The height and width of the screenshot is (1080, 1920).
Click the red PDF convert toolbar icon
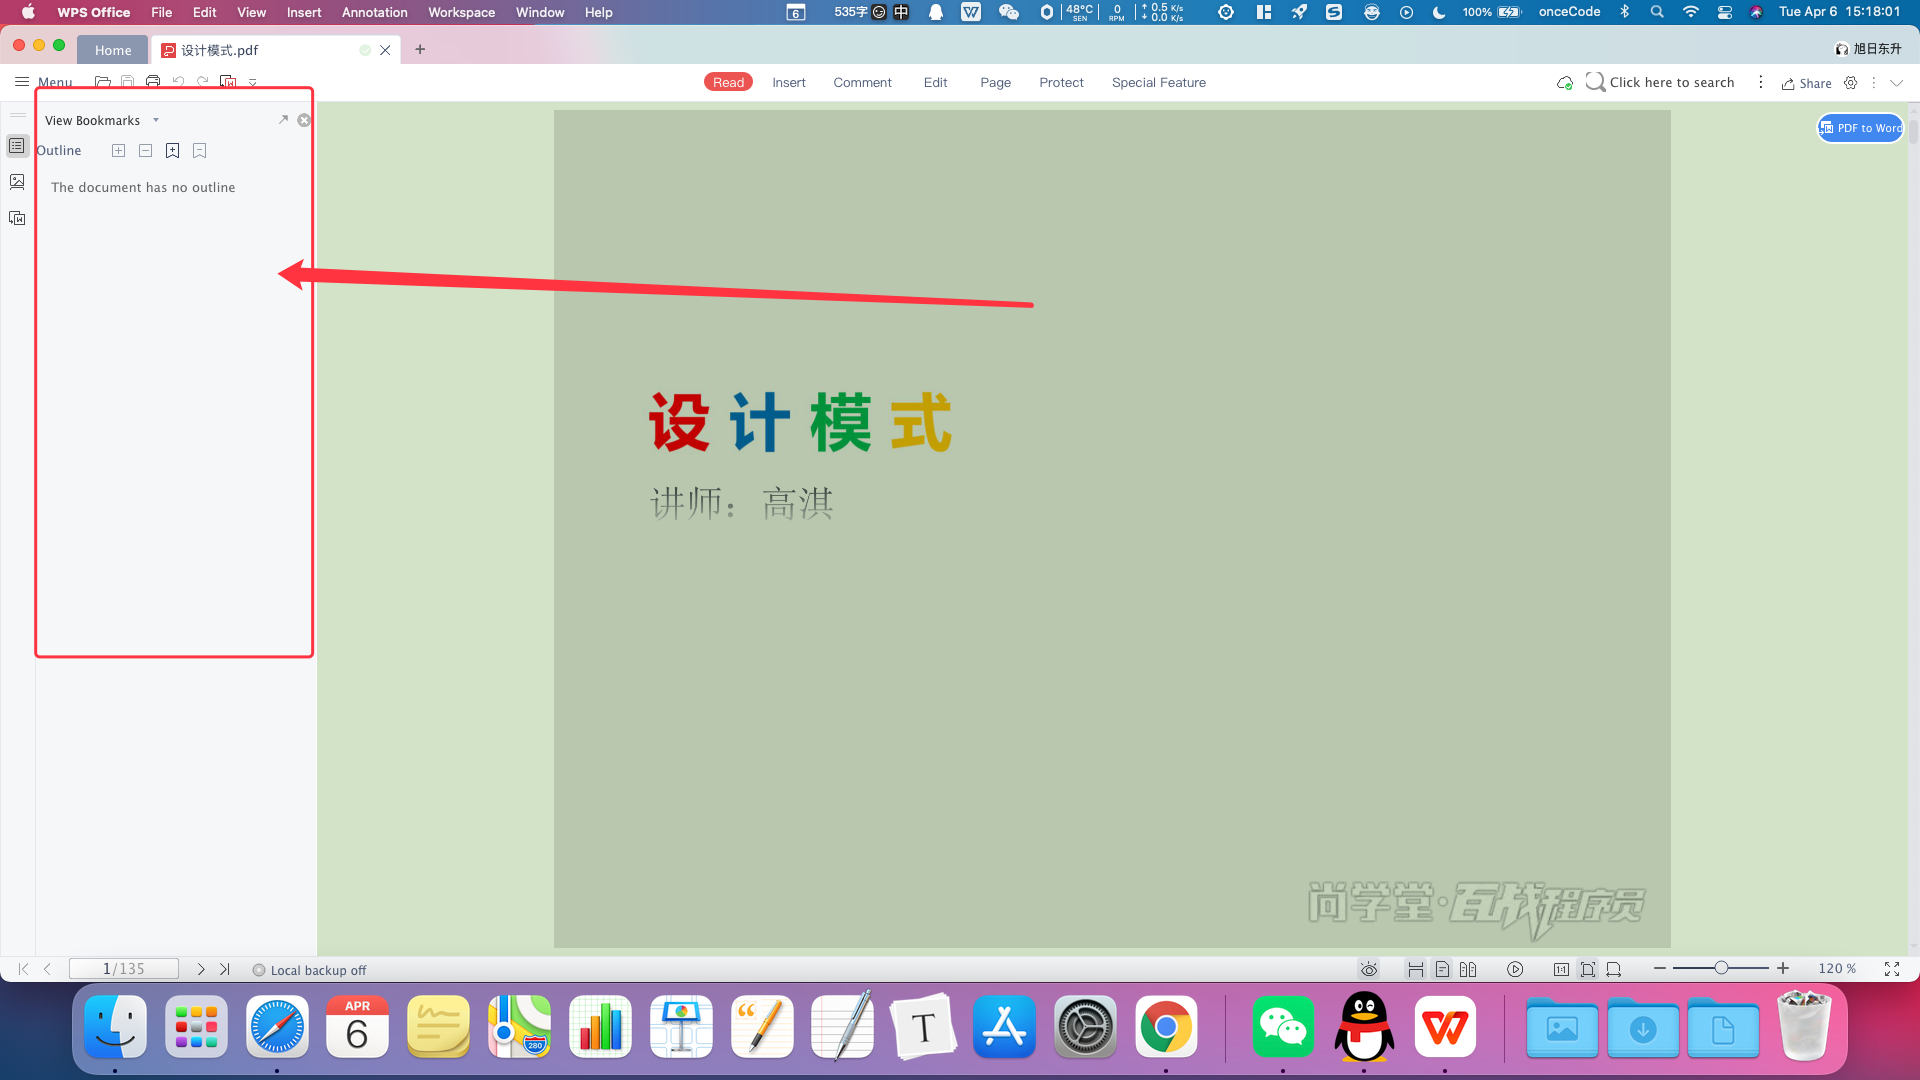coord(228,82)
